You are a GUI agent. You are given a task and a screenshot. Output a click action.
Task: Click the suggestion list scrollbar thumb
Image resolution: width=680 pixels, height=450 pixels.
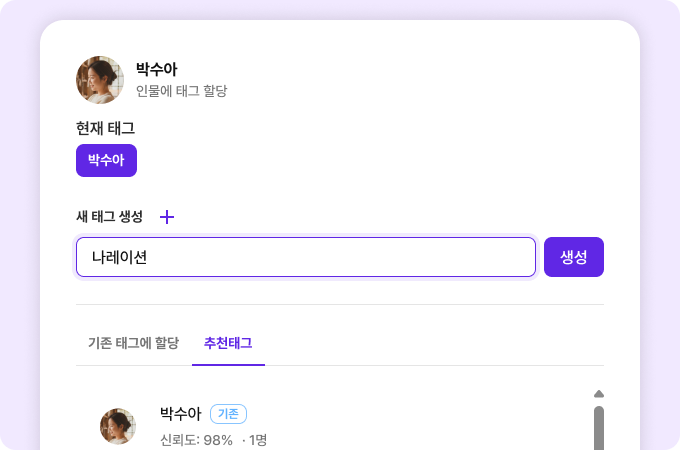(599, 428)
